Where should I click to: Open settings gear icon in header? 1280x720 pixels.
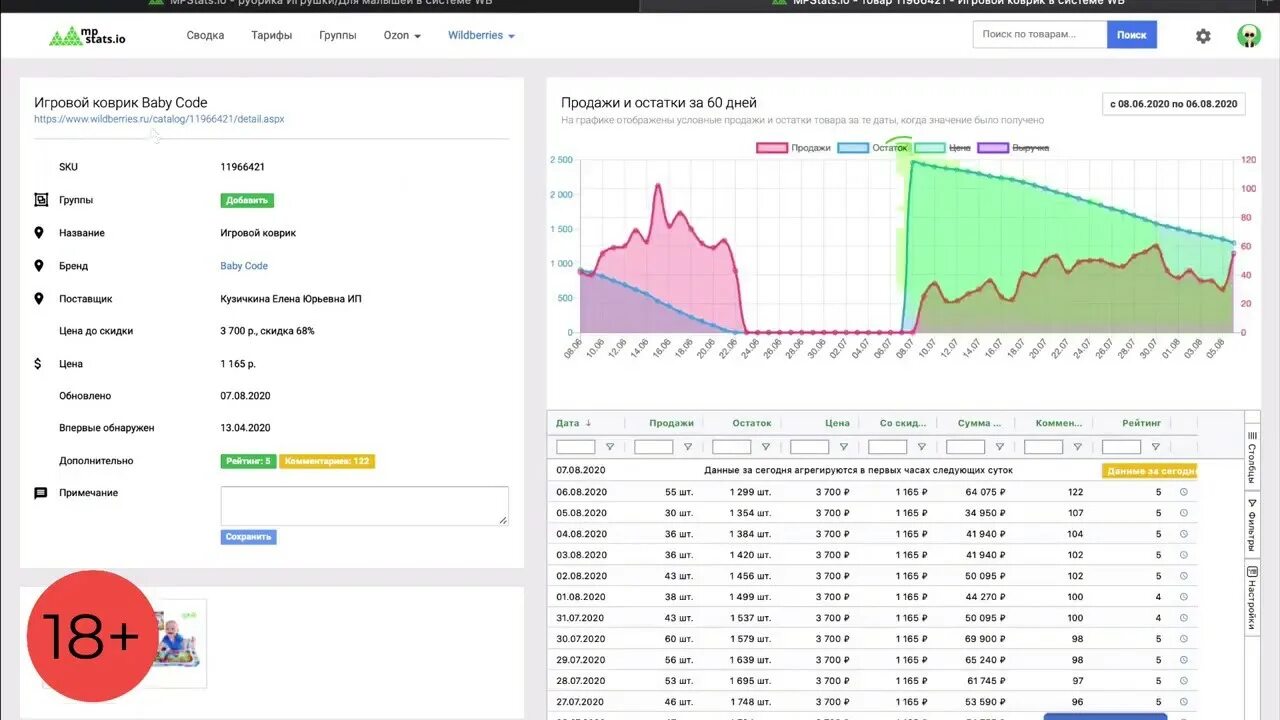pos(1203,36)
